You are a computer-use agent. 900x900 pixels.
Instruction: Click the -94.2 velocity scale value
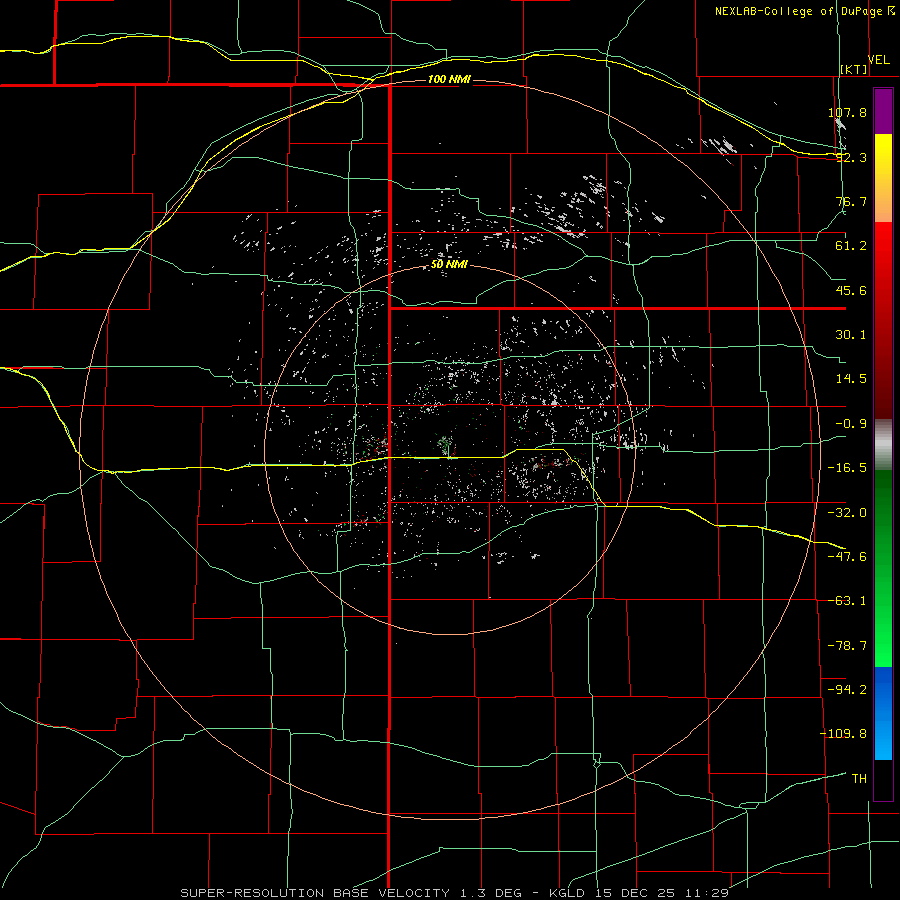click(847, 690)
